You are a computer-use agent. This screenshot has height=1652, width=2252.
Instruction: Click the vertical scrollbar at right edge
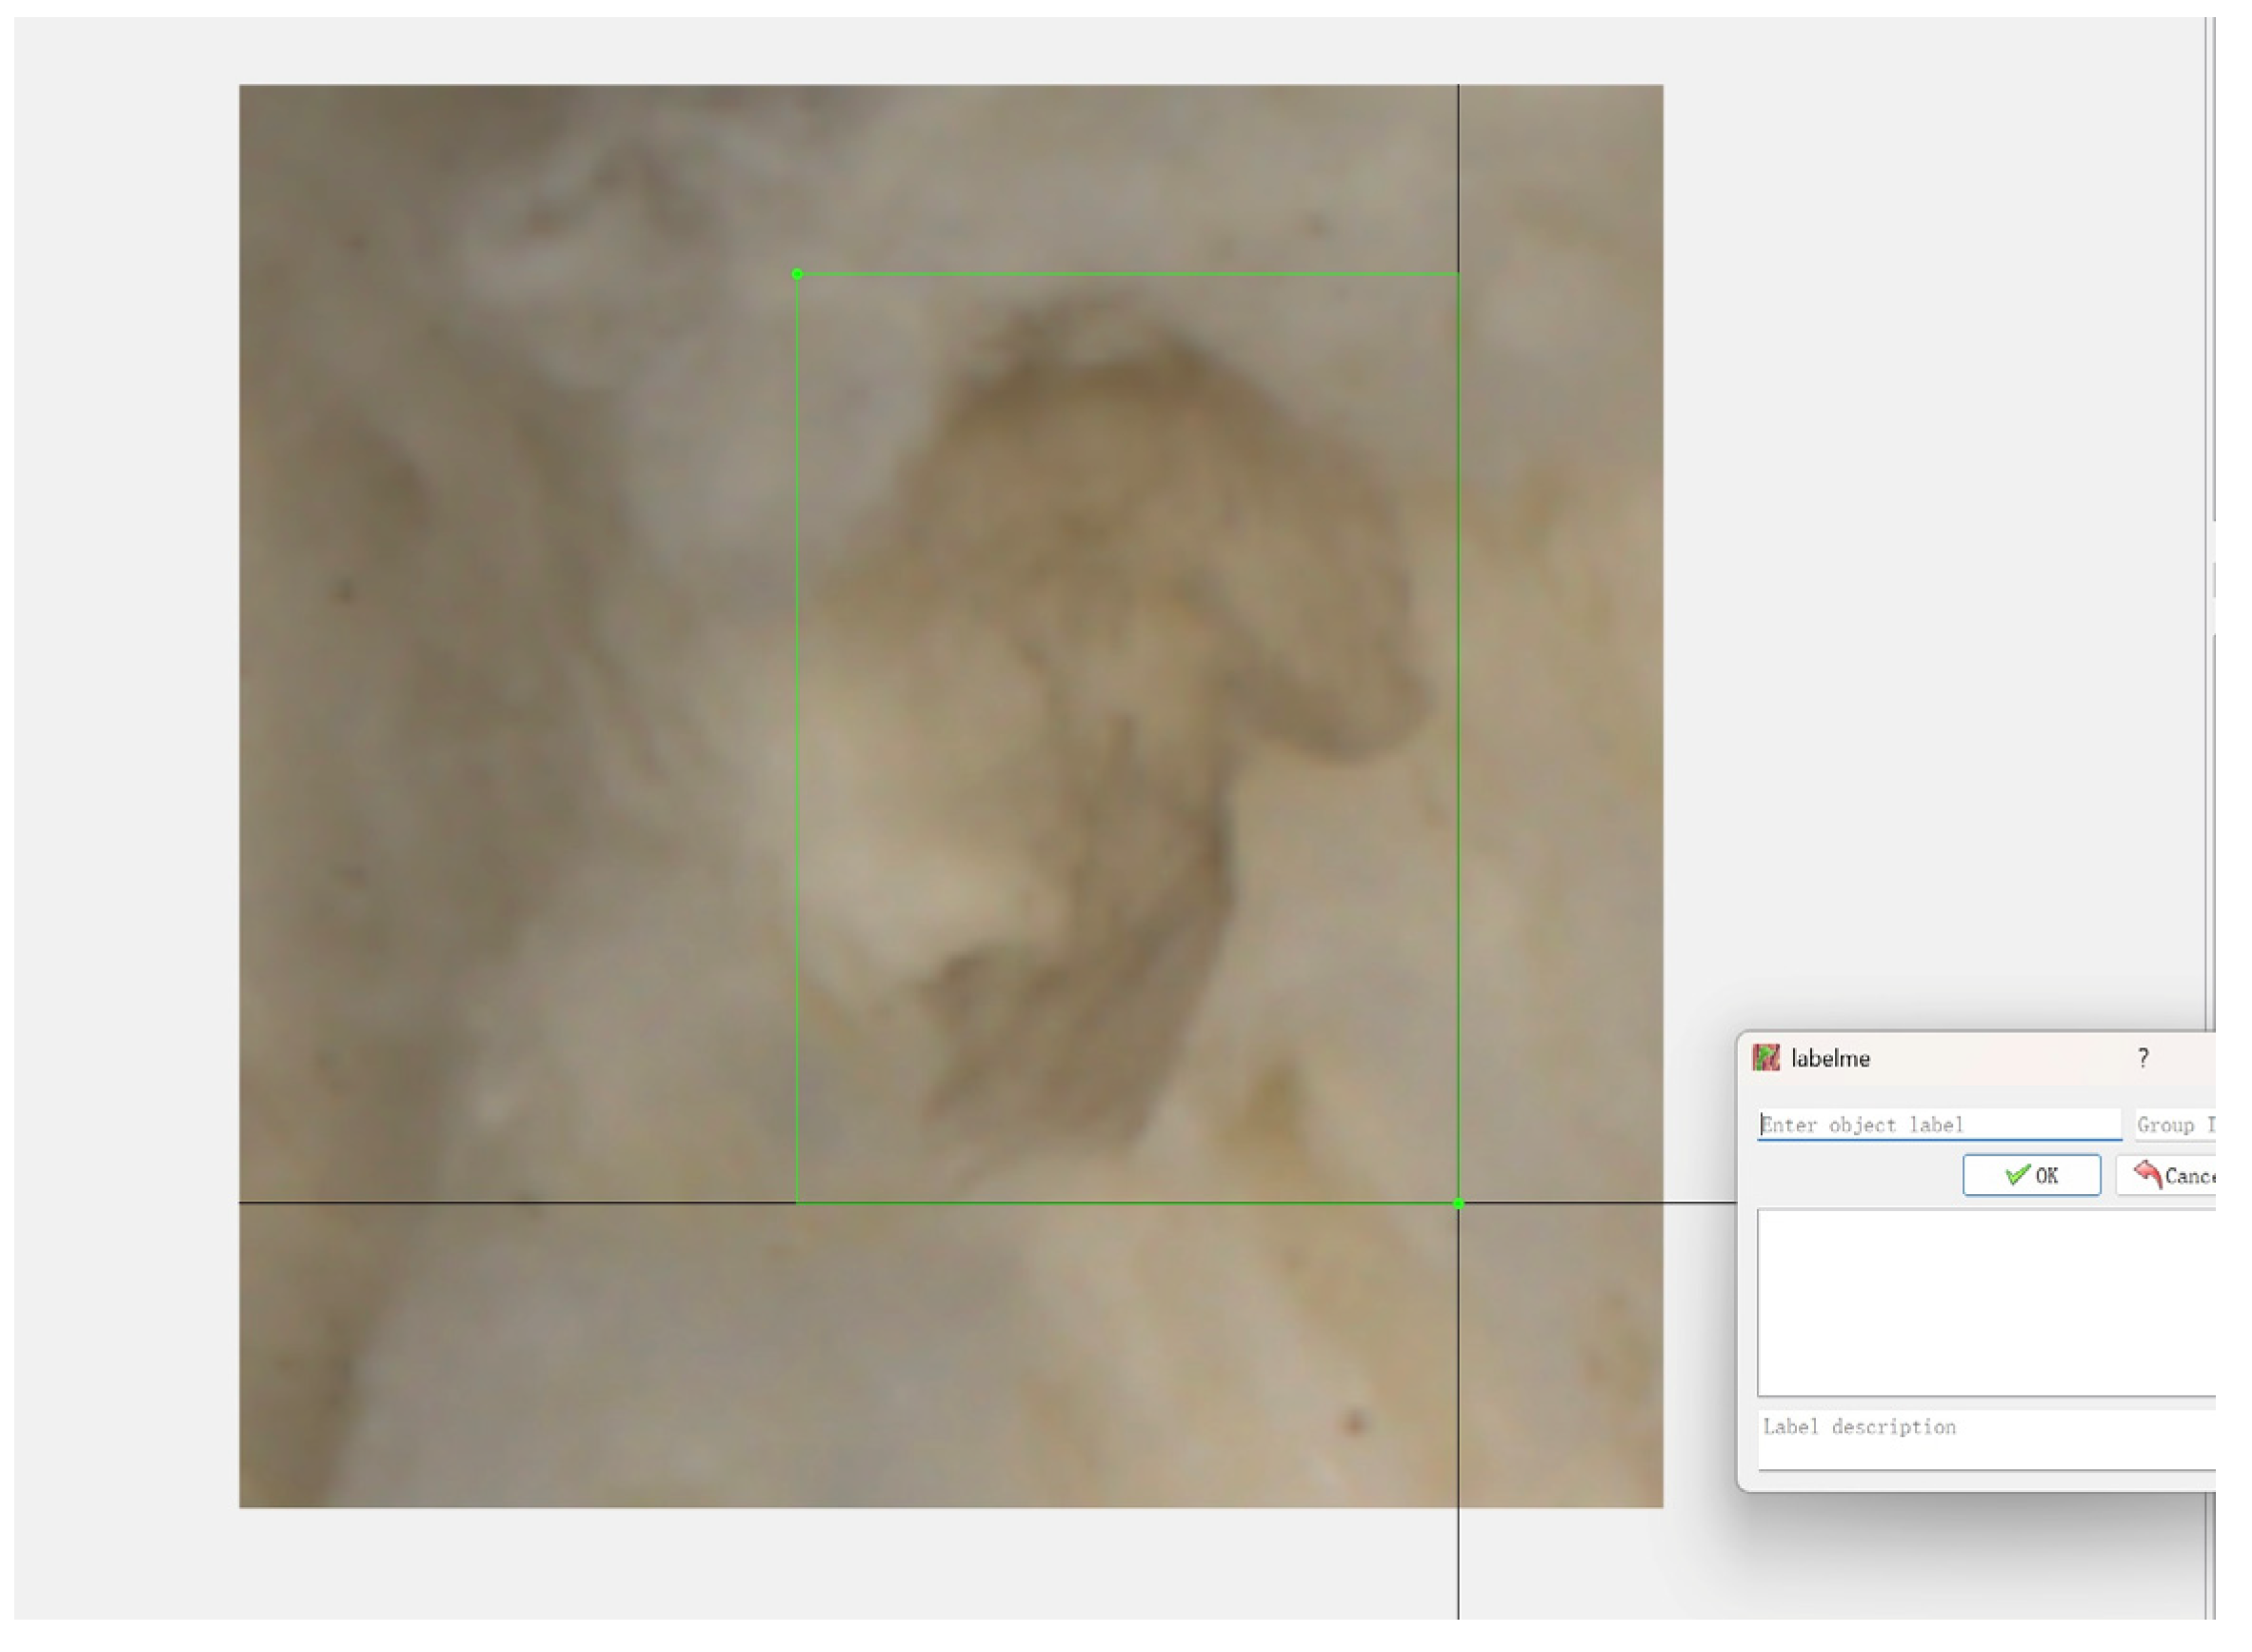(2210, 300)
